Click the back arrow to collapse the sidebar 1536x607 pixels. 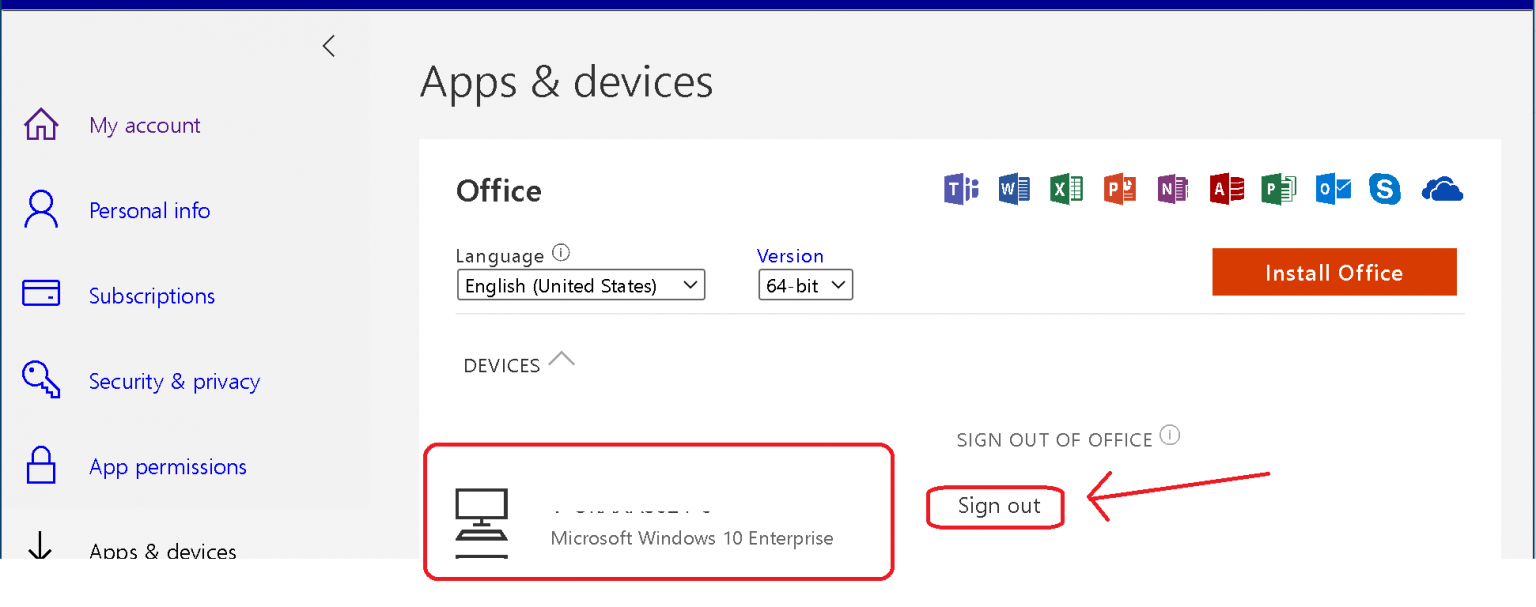point(328,45)
